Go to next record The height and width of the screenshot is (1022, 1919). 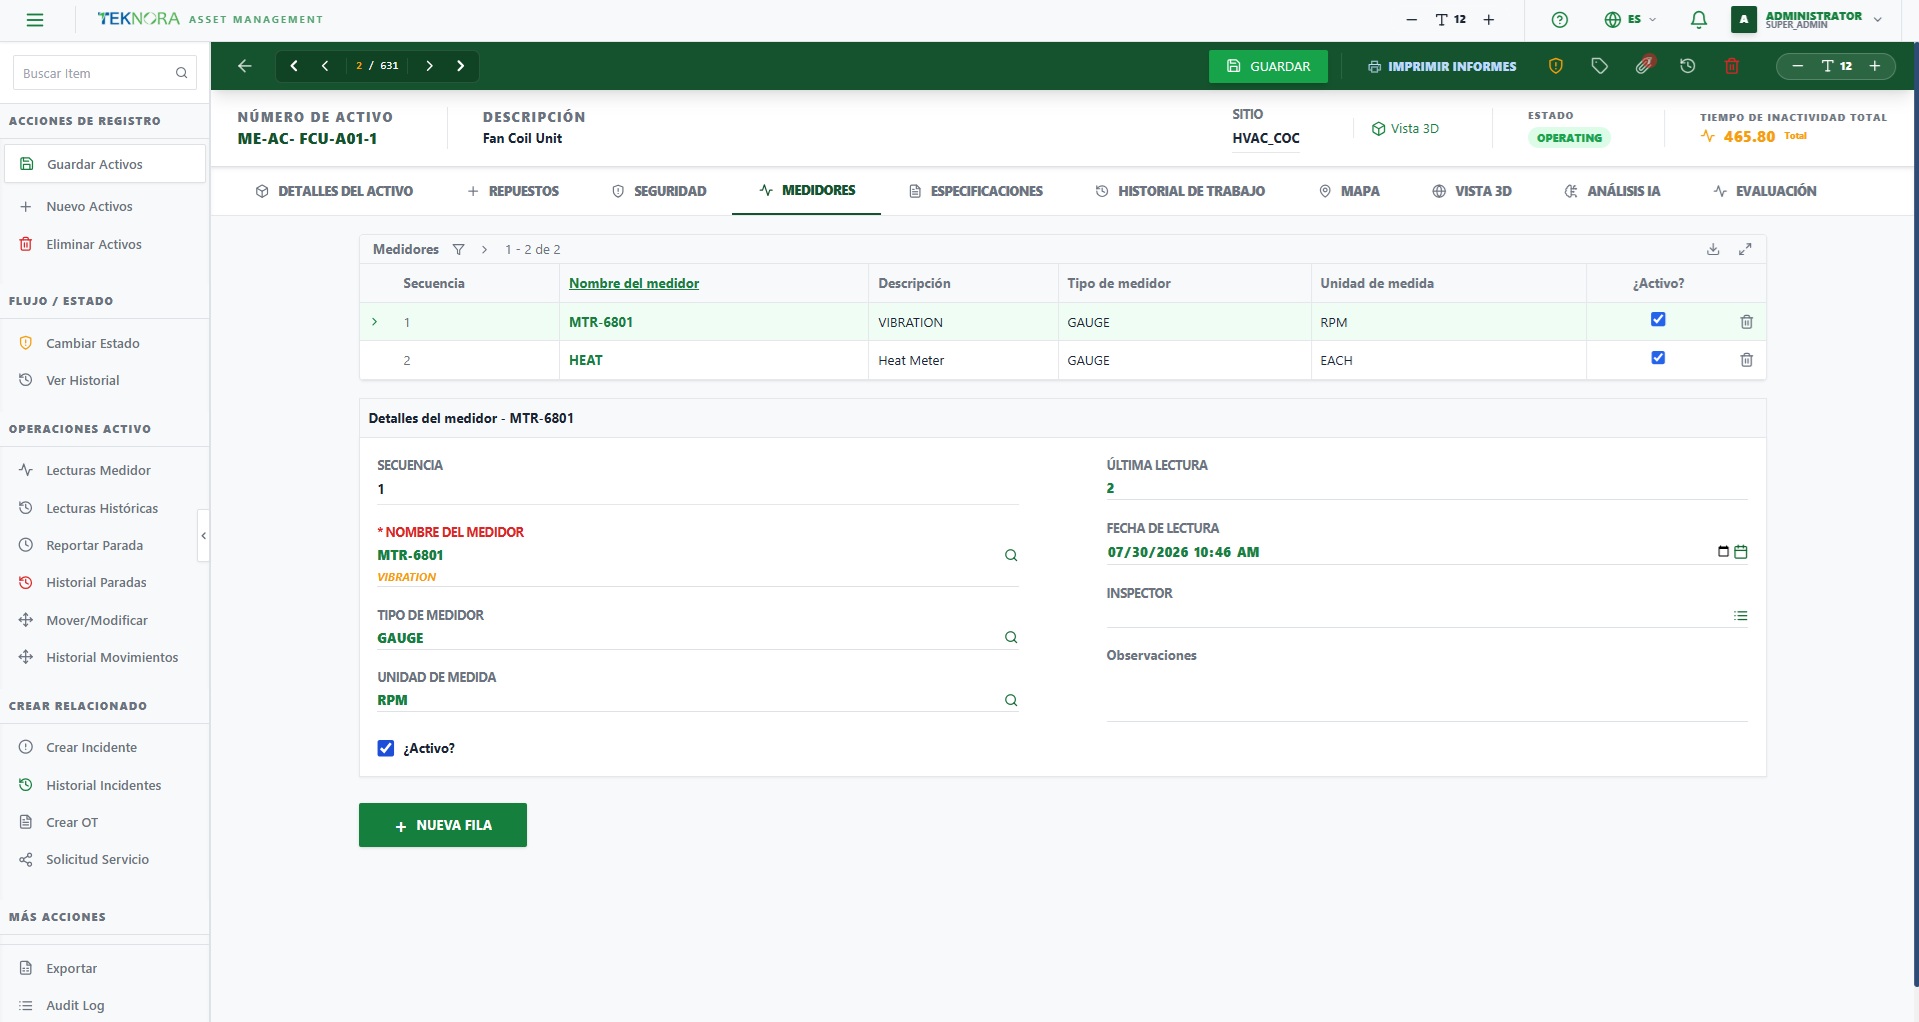429,66
